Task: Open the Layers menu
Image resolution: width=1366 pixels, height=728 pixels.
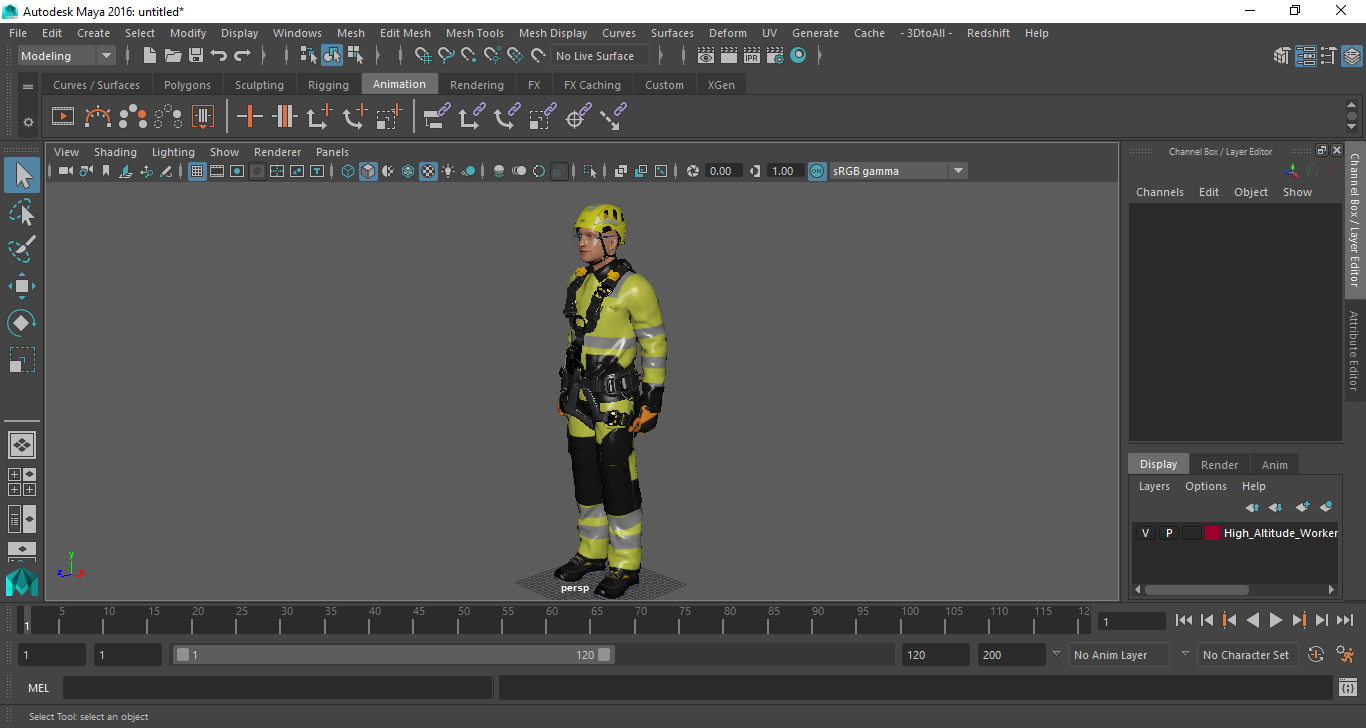Action: 1154,486
